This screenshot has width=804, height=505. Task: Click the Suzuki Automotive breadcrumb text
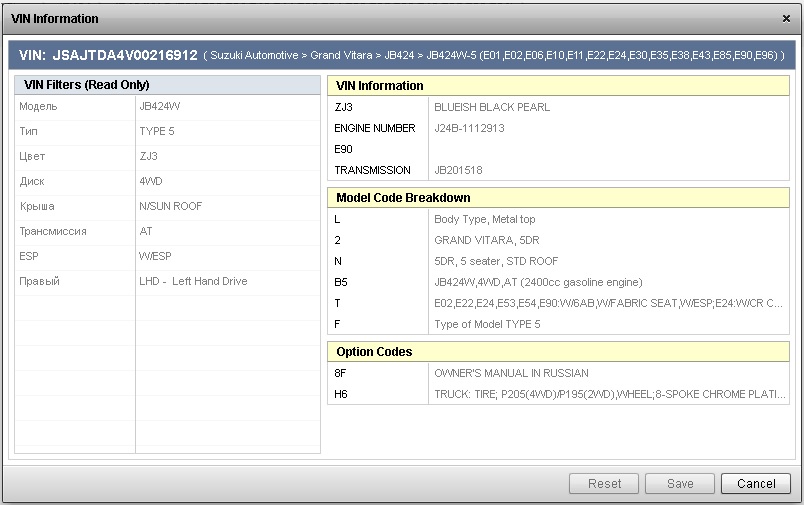click(x=254, y=55)
